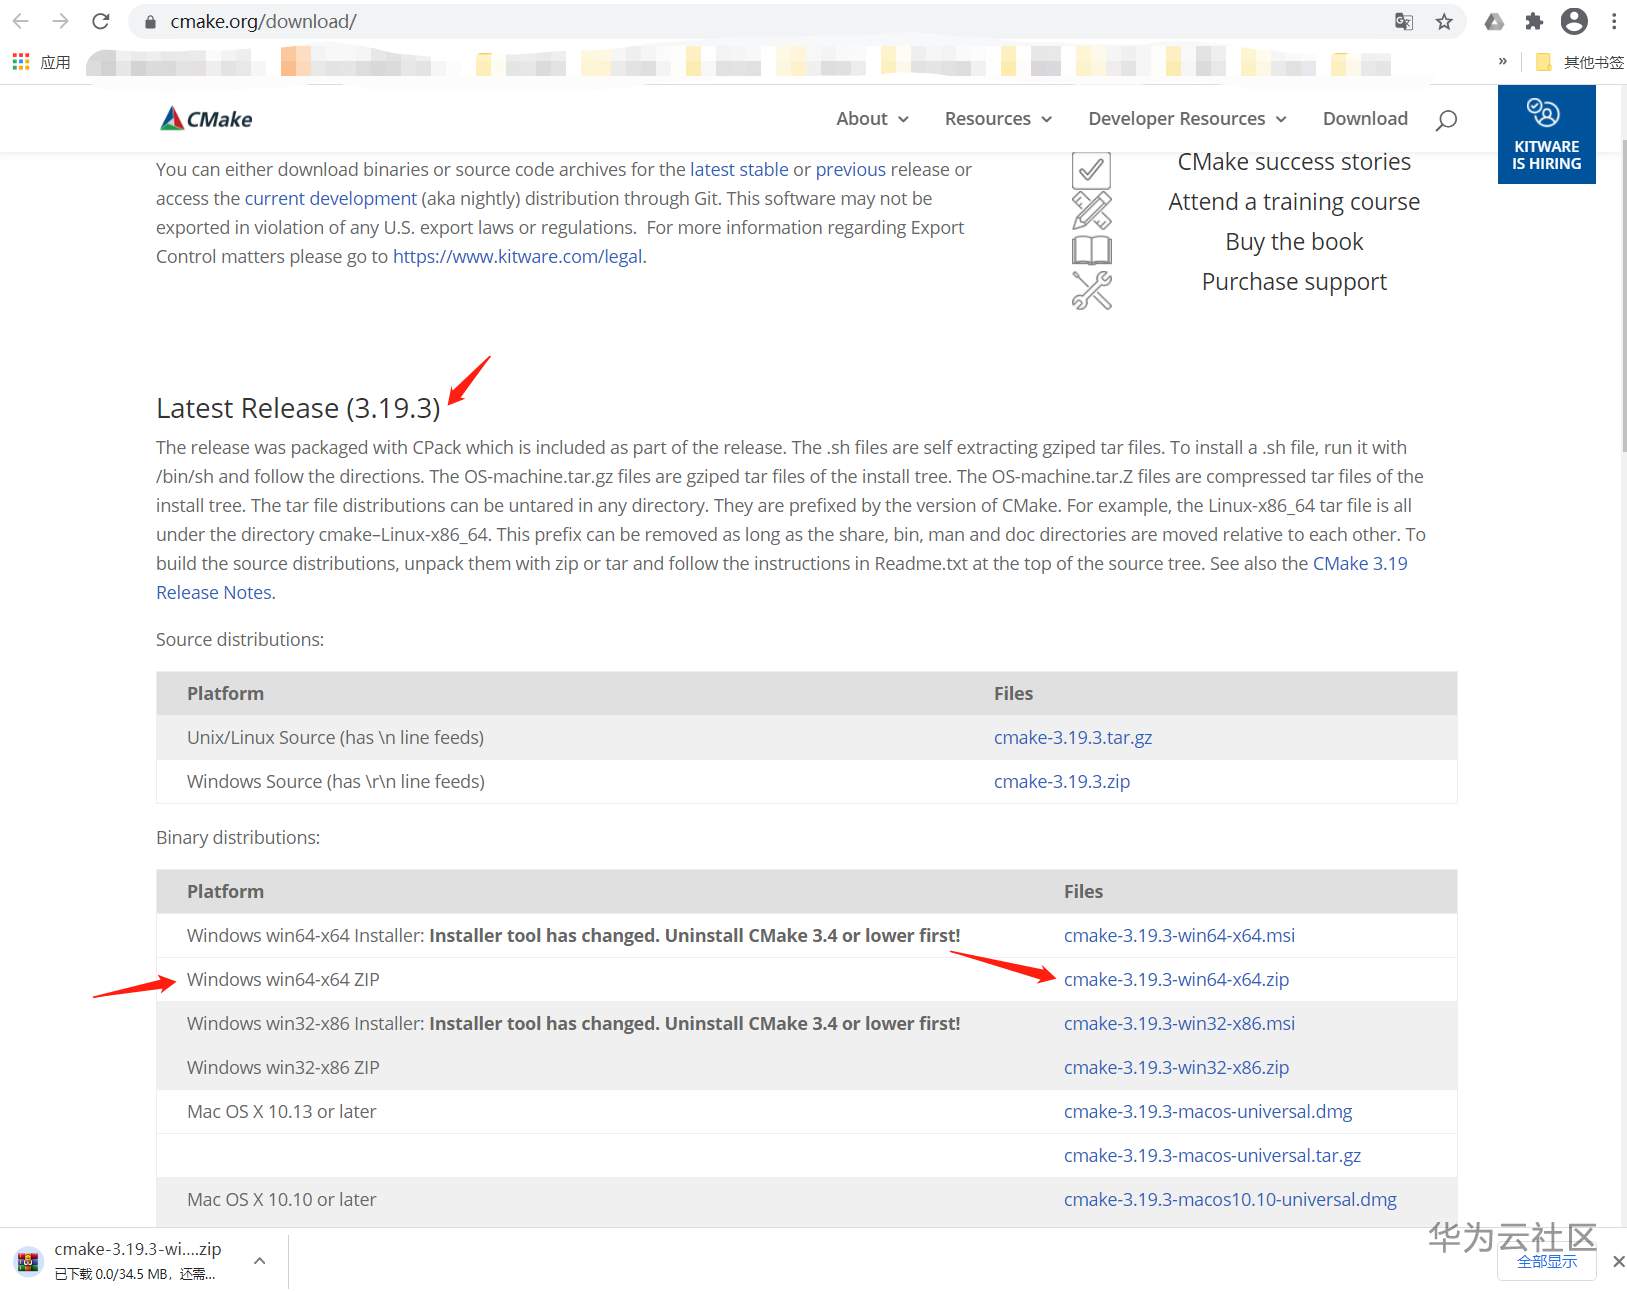Viewport: 1627px width, 1292px height.
Task: Download cmake-3.19.3.zip source
Action: (x=1062, y=782)
